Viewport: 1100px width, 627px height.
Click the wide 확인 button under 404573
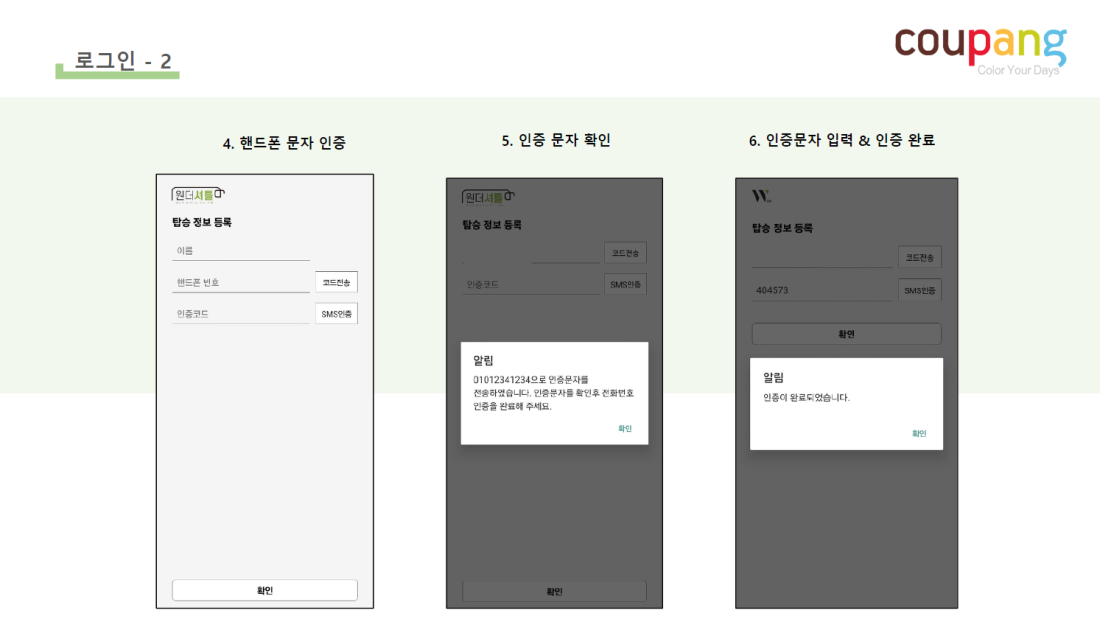846,334
